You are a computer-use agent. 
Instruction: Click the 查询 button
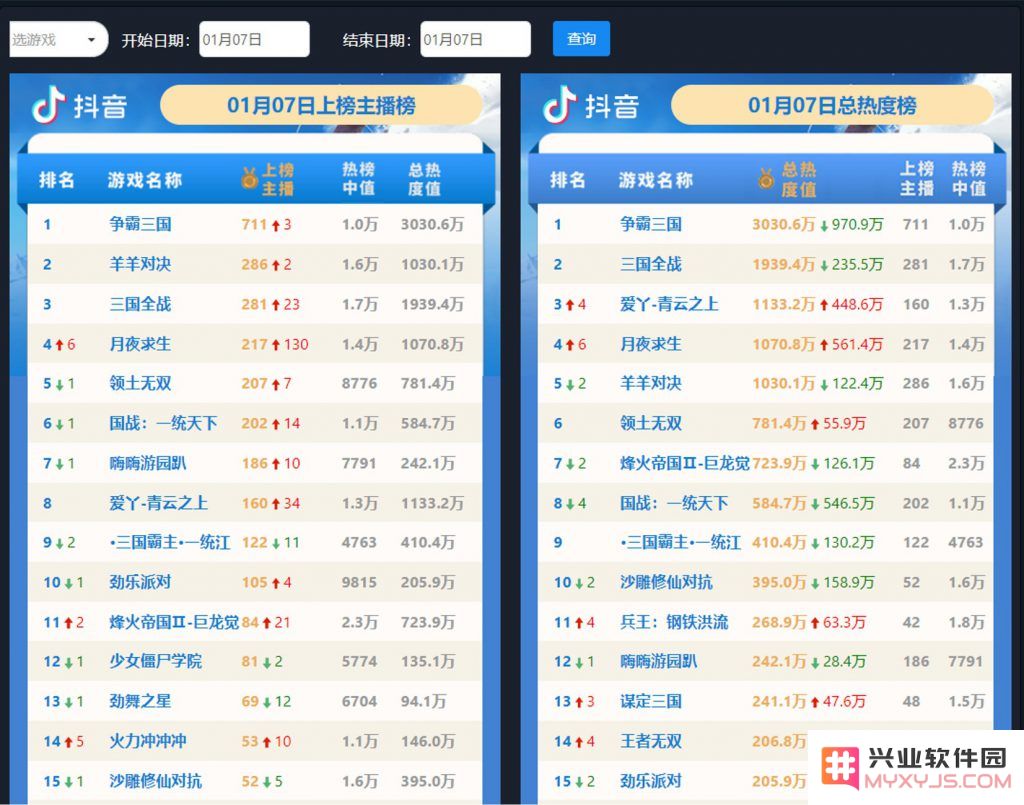point(581,39)
